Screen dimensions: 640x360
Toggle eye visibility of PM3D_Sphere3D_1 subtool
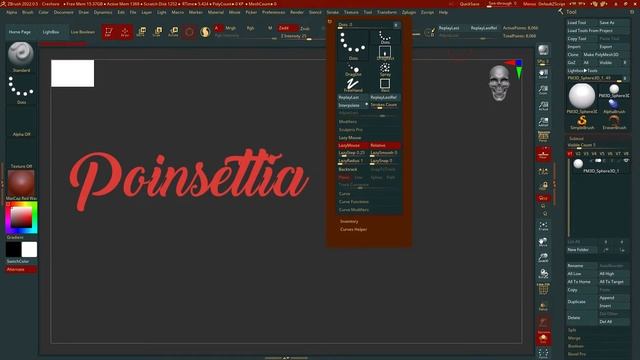(x=626, y=161)
